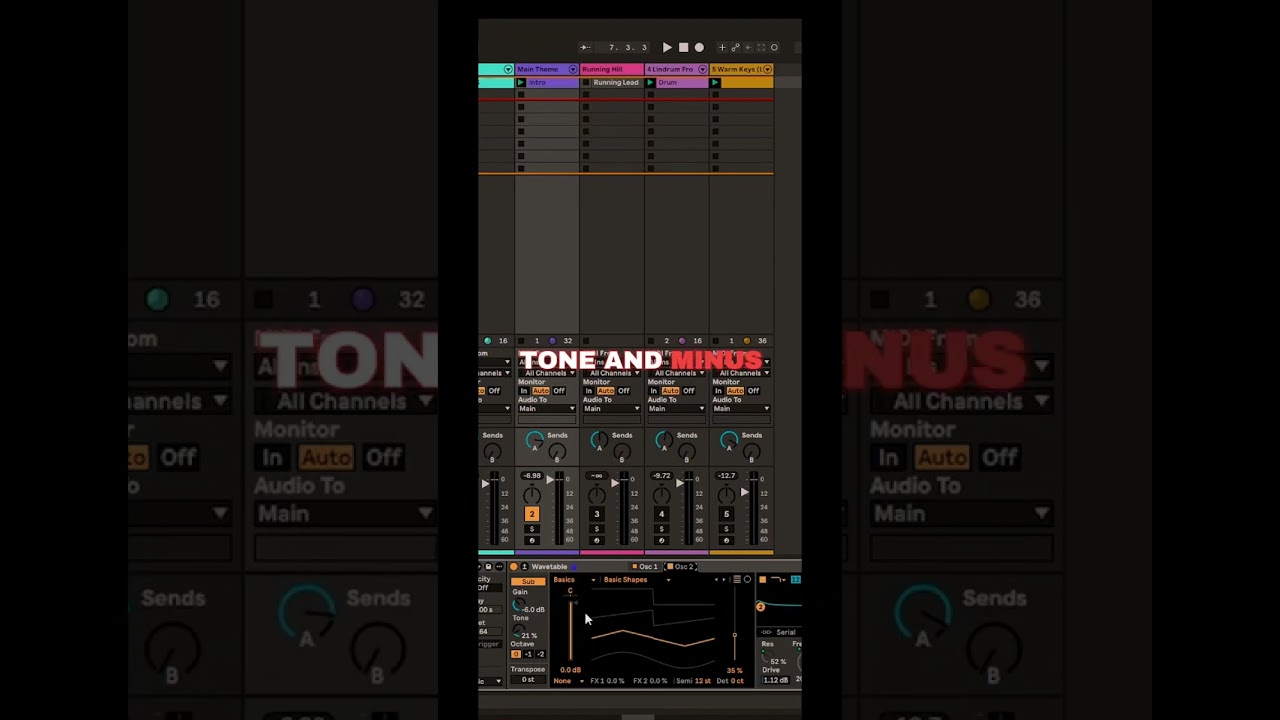Click track 2 Send A knob
The height and width of the screenshot is (720, 1280).
534,439
